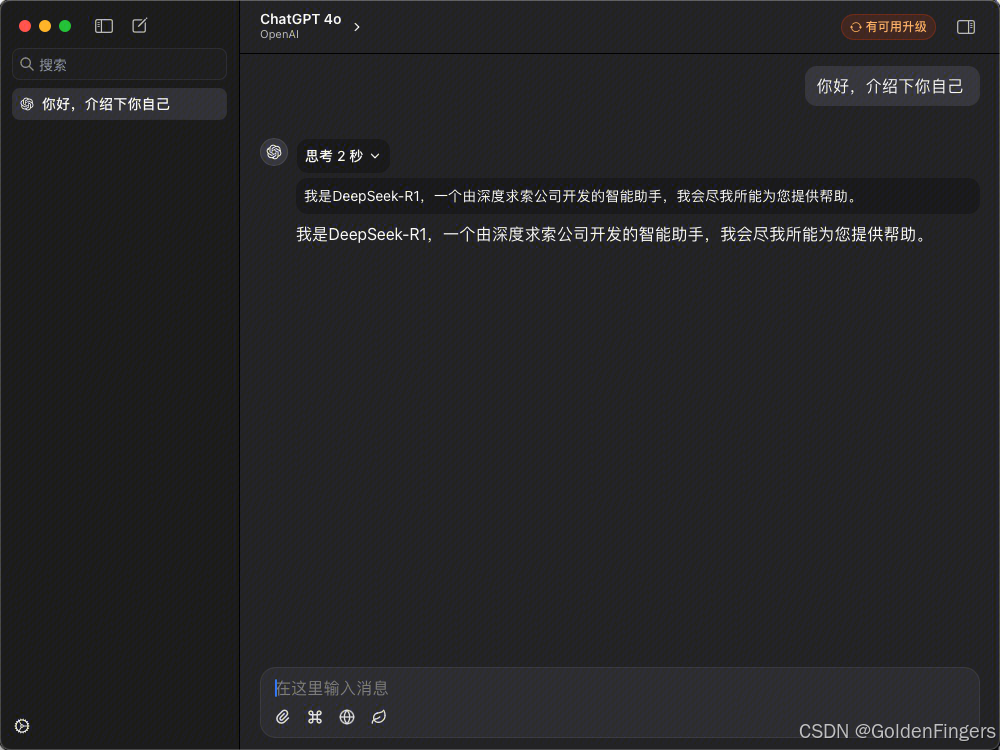Focus the 在这里输入消息 message input
1000x750 pixels.
tap(619, 688)
